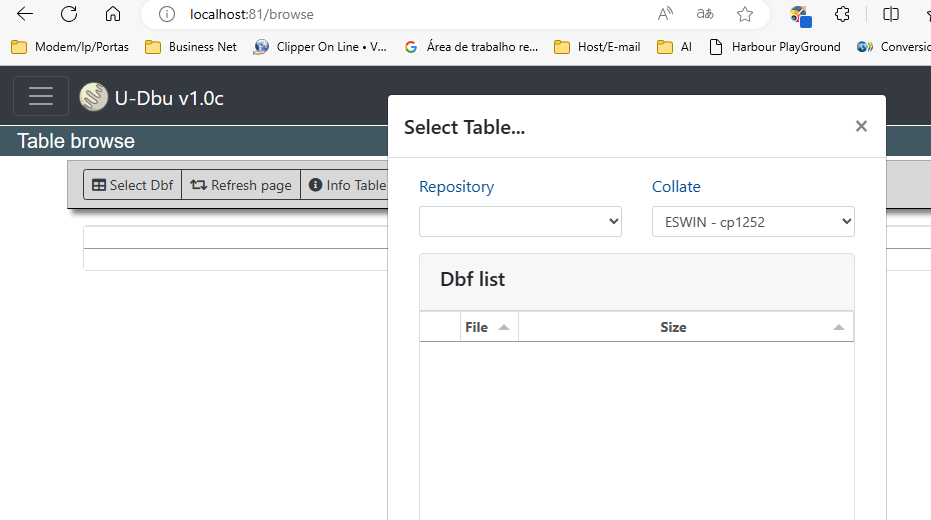Open the Harbour PlayGround bookmark
This screenshot has width=931, height=520.
(775, 46)
